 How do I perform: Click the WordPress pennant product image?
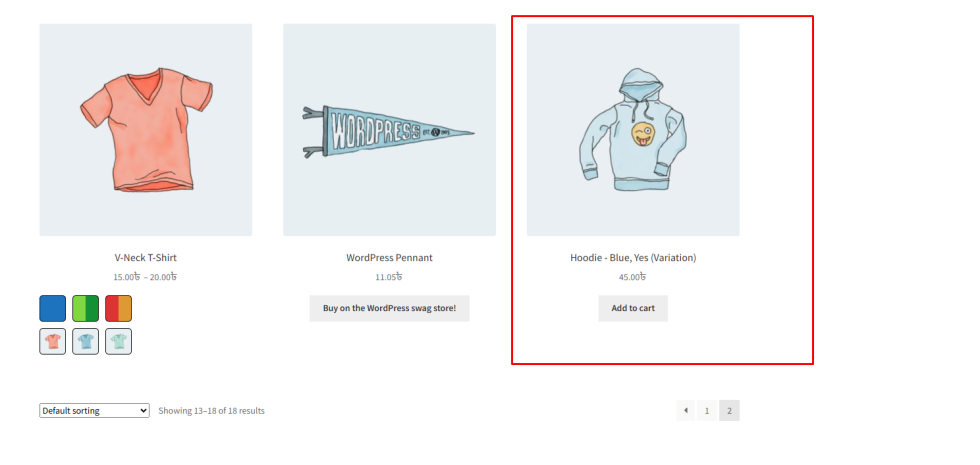point(389,130)
